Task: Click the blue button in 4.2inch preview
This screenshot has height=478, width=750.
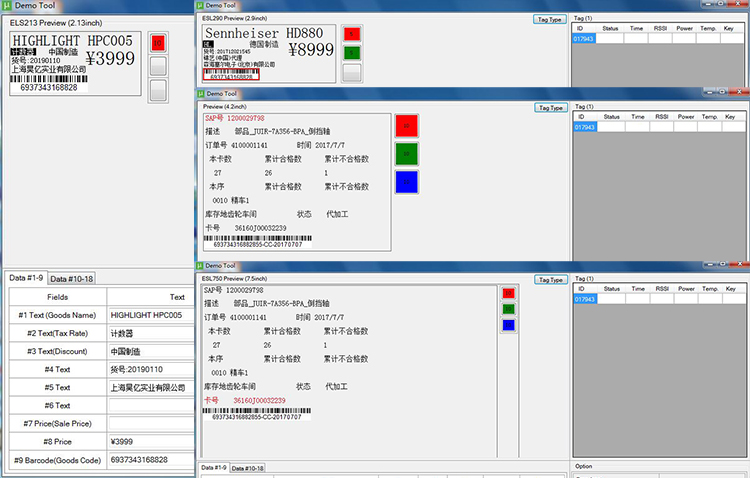Action: pyautogui.click(x=407, y=182)
